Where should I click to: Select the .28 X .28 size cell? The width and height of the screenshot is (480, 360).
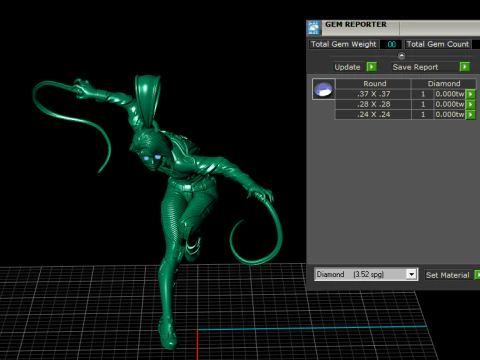click(373, 104)
